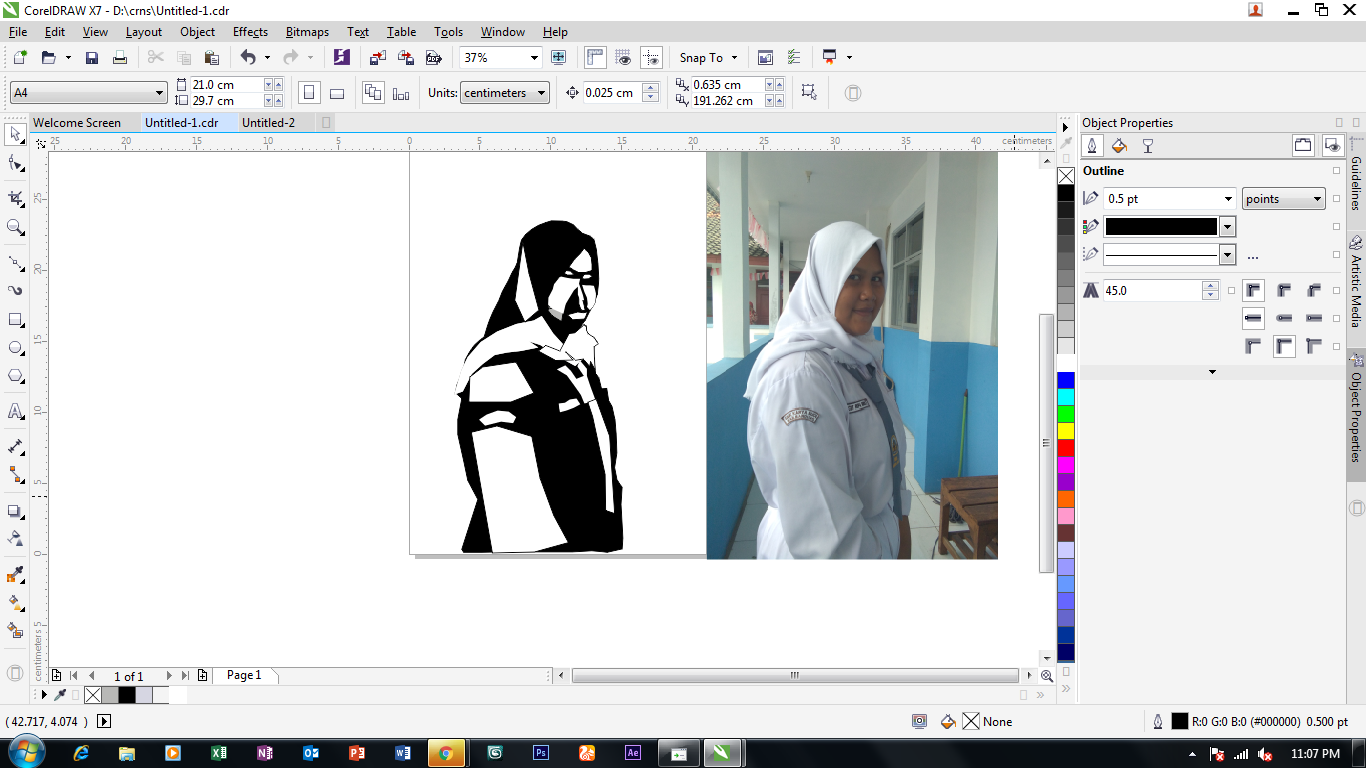1366x768 pixels.
Task: Select the Crop tool
Action: coord(15,199)
